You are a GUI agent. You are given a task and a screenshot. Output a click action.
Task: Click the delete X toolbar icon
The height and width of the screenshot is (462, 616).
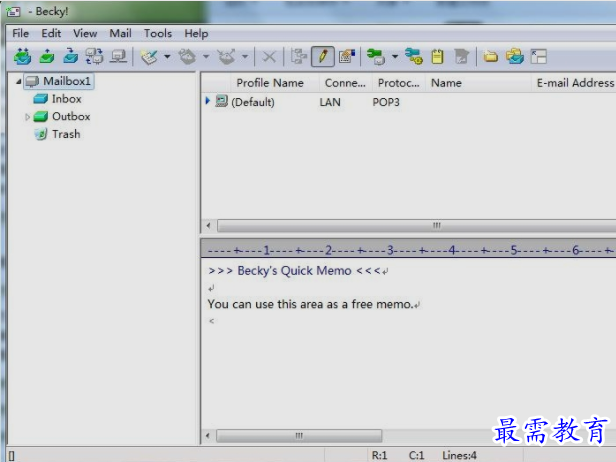click(269, 57)
